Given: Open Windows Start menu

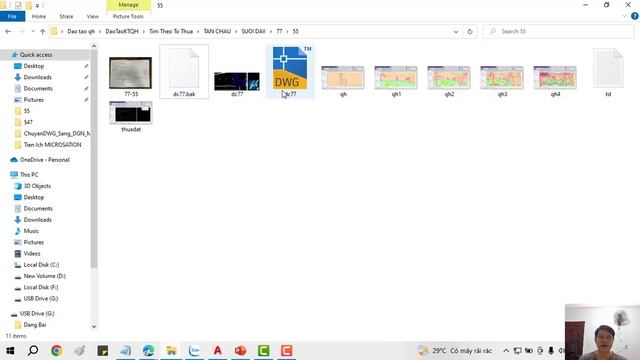Looking at the screenshot, I should 10,351.
